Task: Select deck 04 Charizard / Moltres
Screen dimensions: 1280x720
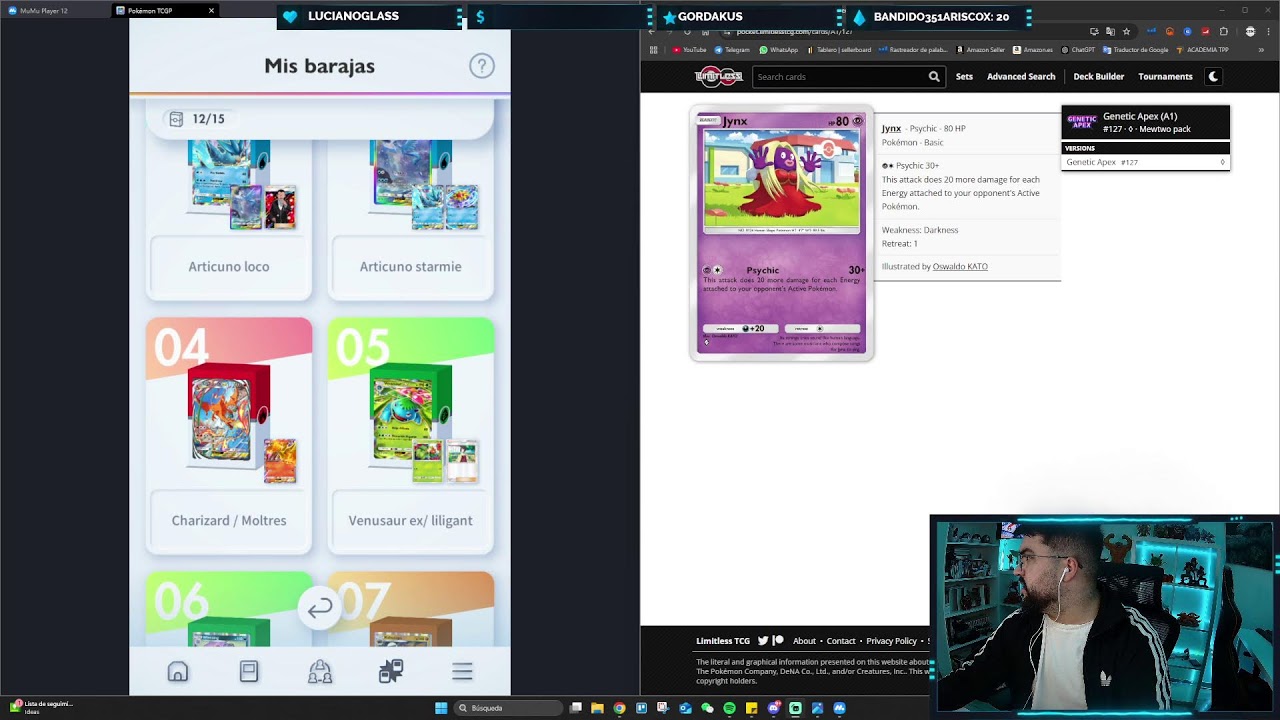Action: click(229, 436)
